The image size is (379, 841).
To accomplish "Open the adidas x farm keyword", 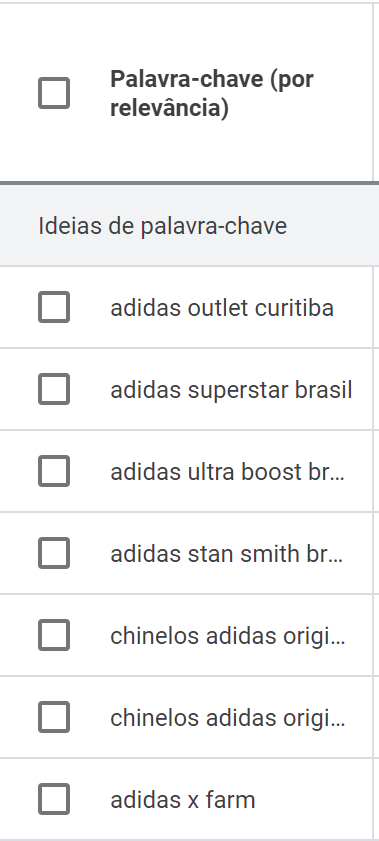I will coord(183,800).
